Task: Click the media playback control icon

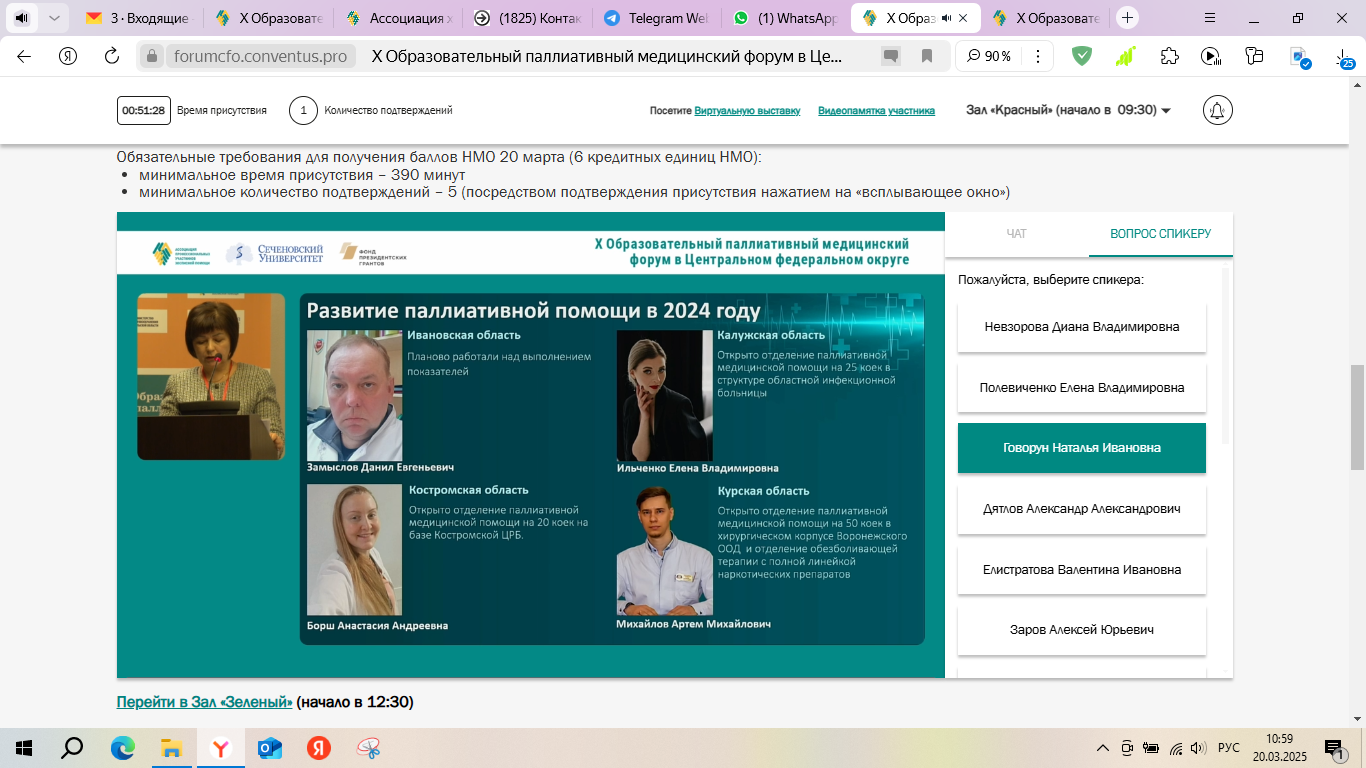Action: coord(1211,56)
